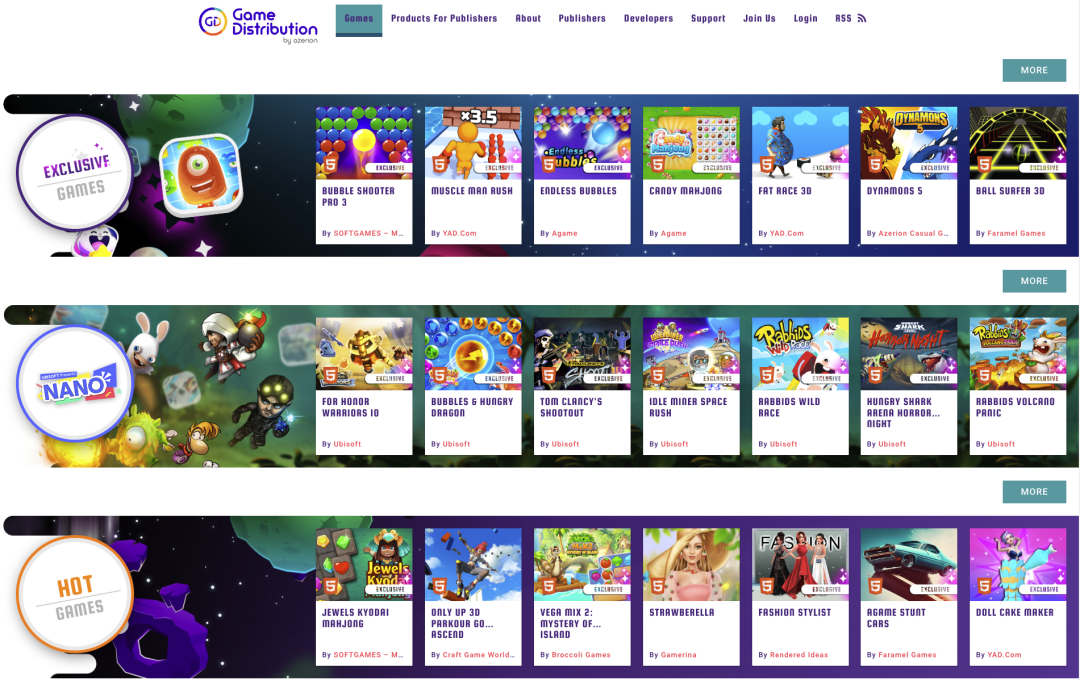Open Vega Mix 2 Mystery Island thumbnail
Image resolution: width=1080 pixels, height=680 pixels.
point(582,564)
